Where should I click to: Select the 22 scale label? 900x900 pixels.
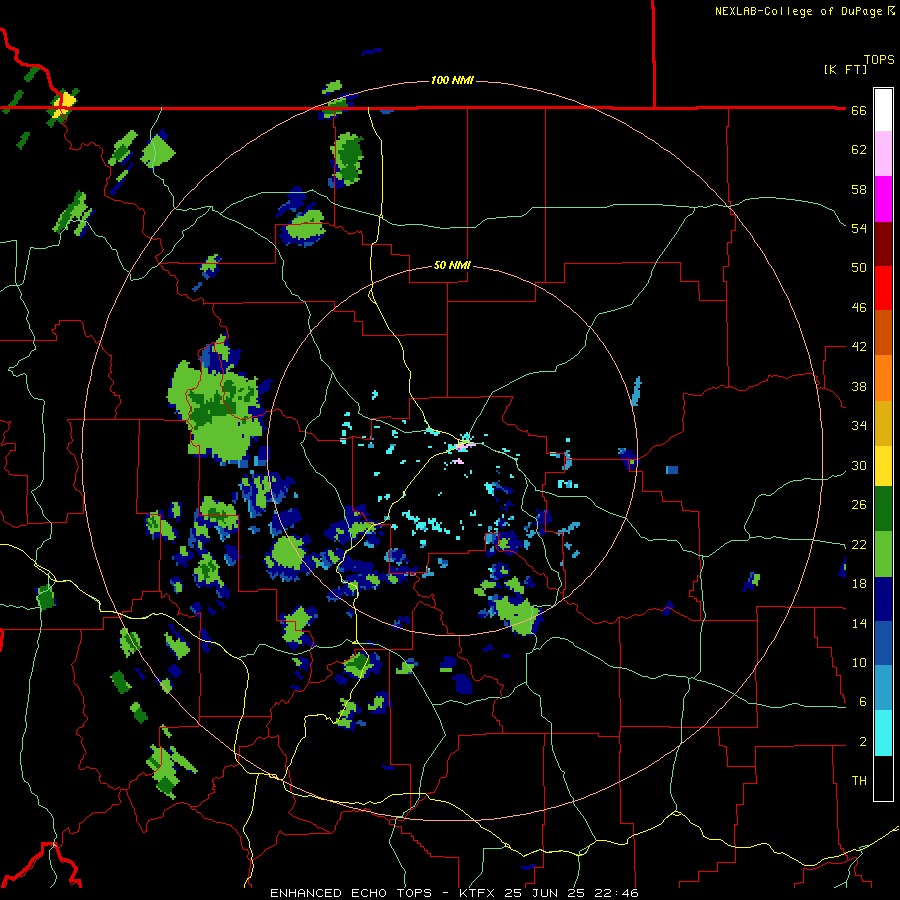pyautogui.click(x=859, y=544)
